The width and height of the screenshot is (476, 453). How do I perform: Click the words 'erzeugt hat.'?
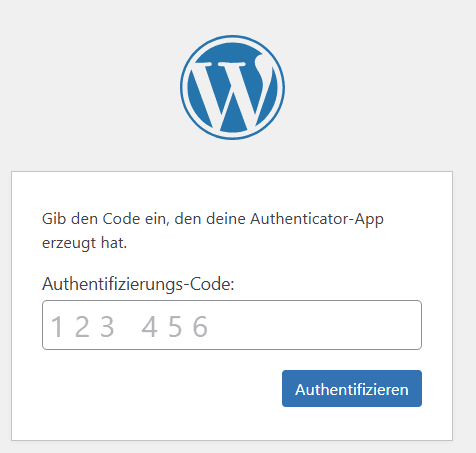coord(85,243)
